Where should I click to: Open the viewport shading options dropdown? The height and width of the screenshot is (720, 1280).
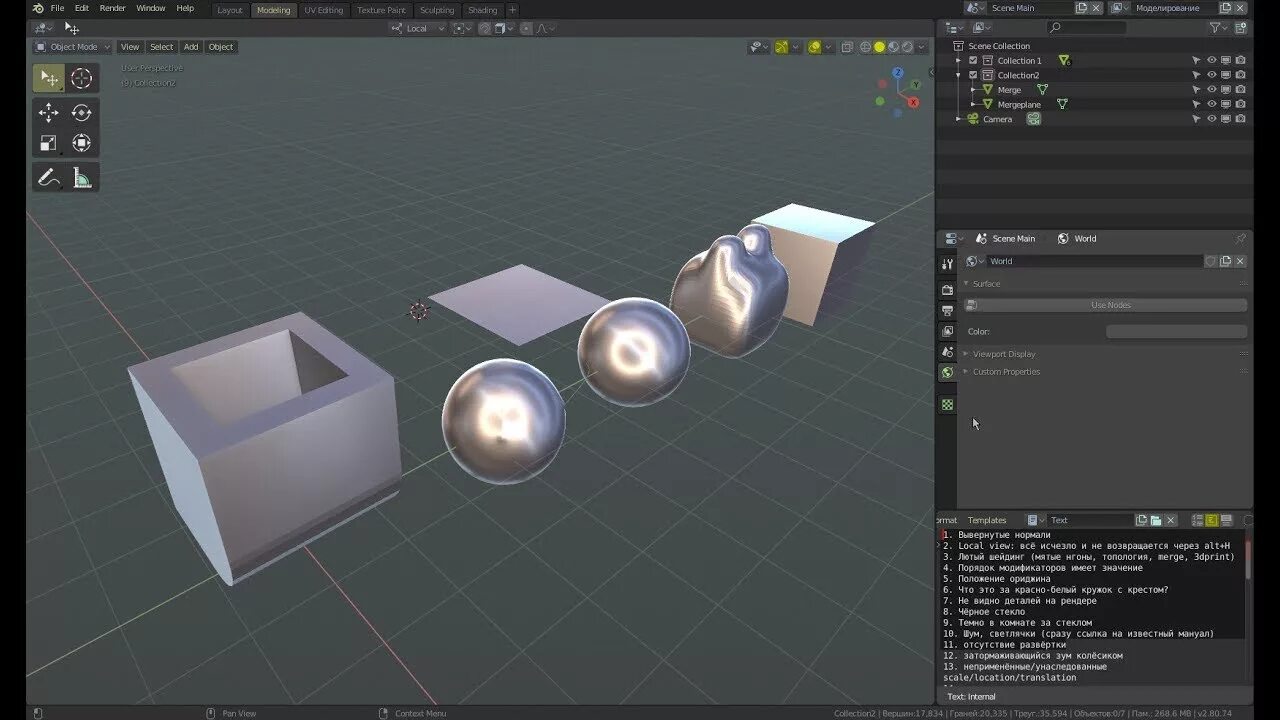(921, 47)
